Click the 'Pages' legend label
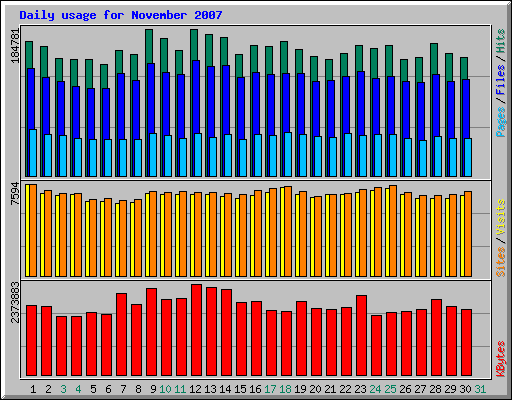Image resolution: width=512 pixels, height=400 pixels. pos(501,122)
